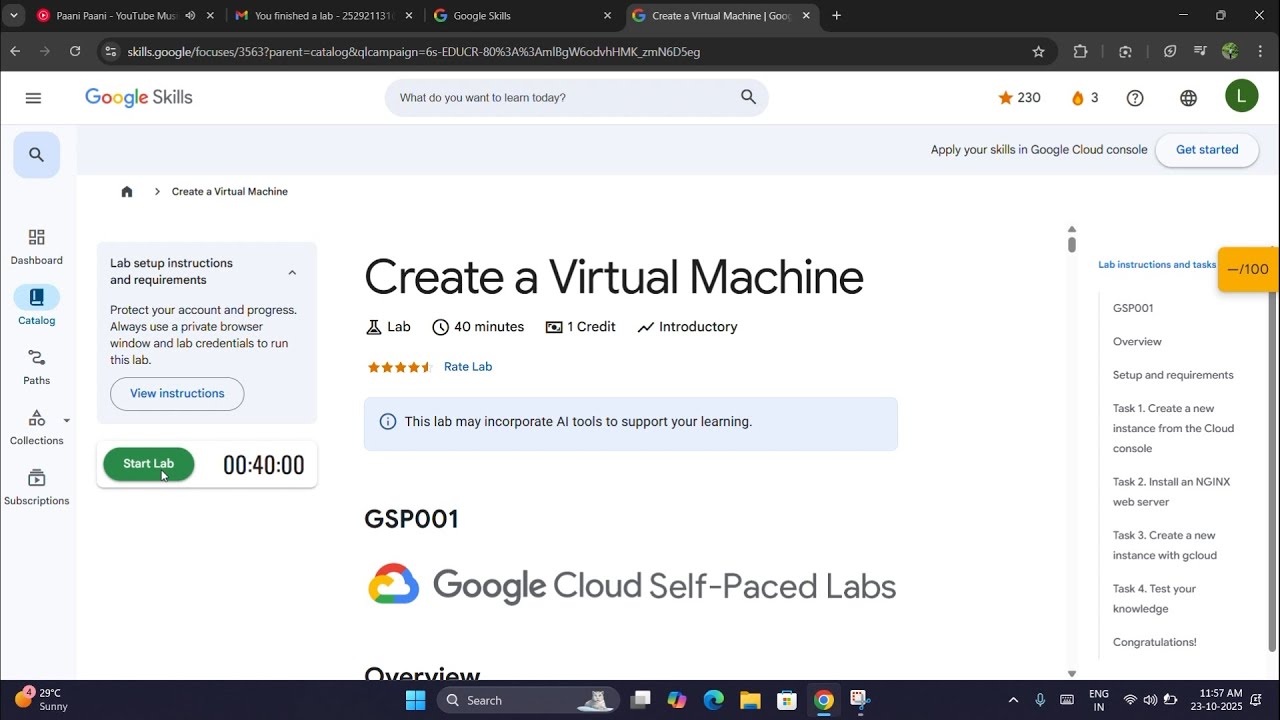
Task: Open Microsoft Edge from the taskbar
Action: pos(714,700)
